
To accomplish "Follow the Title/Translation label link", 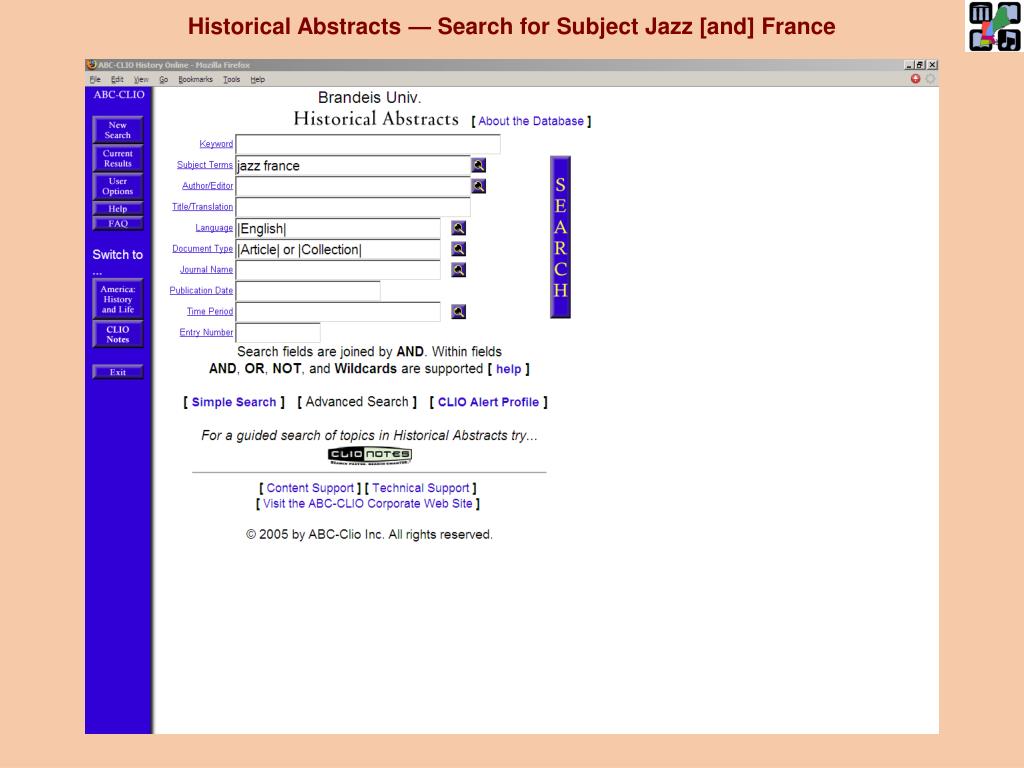I will point(202,206).
